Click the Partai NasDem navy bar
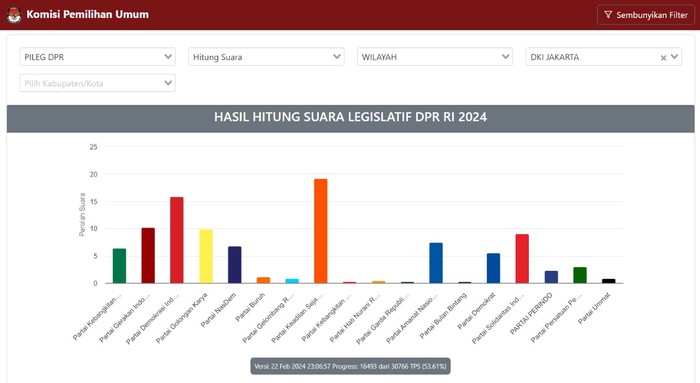This screenshot has width=700, height=383. click(234, 265)
